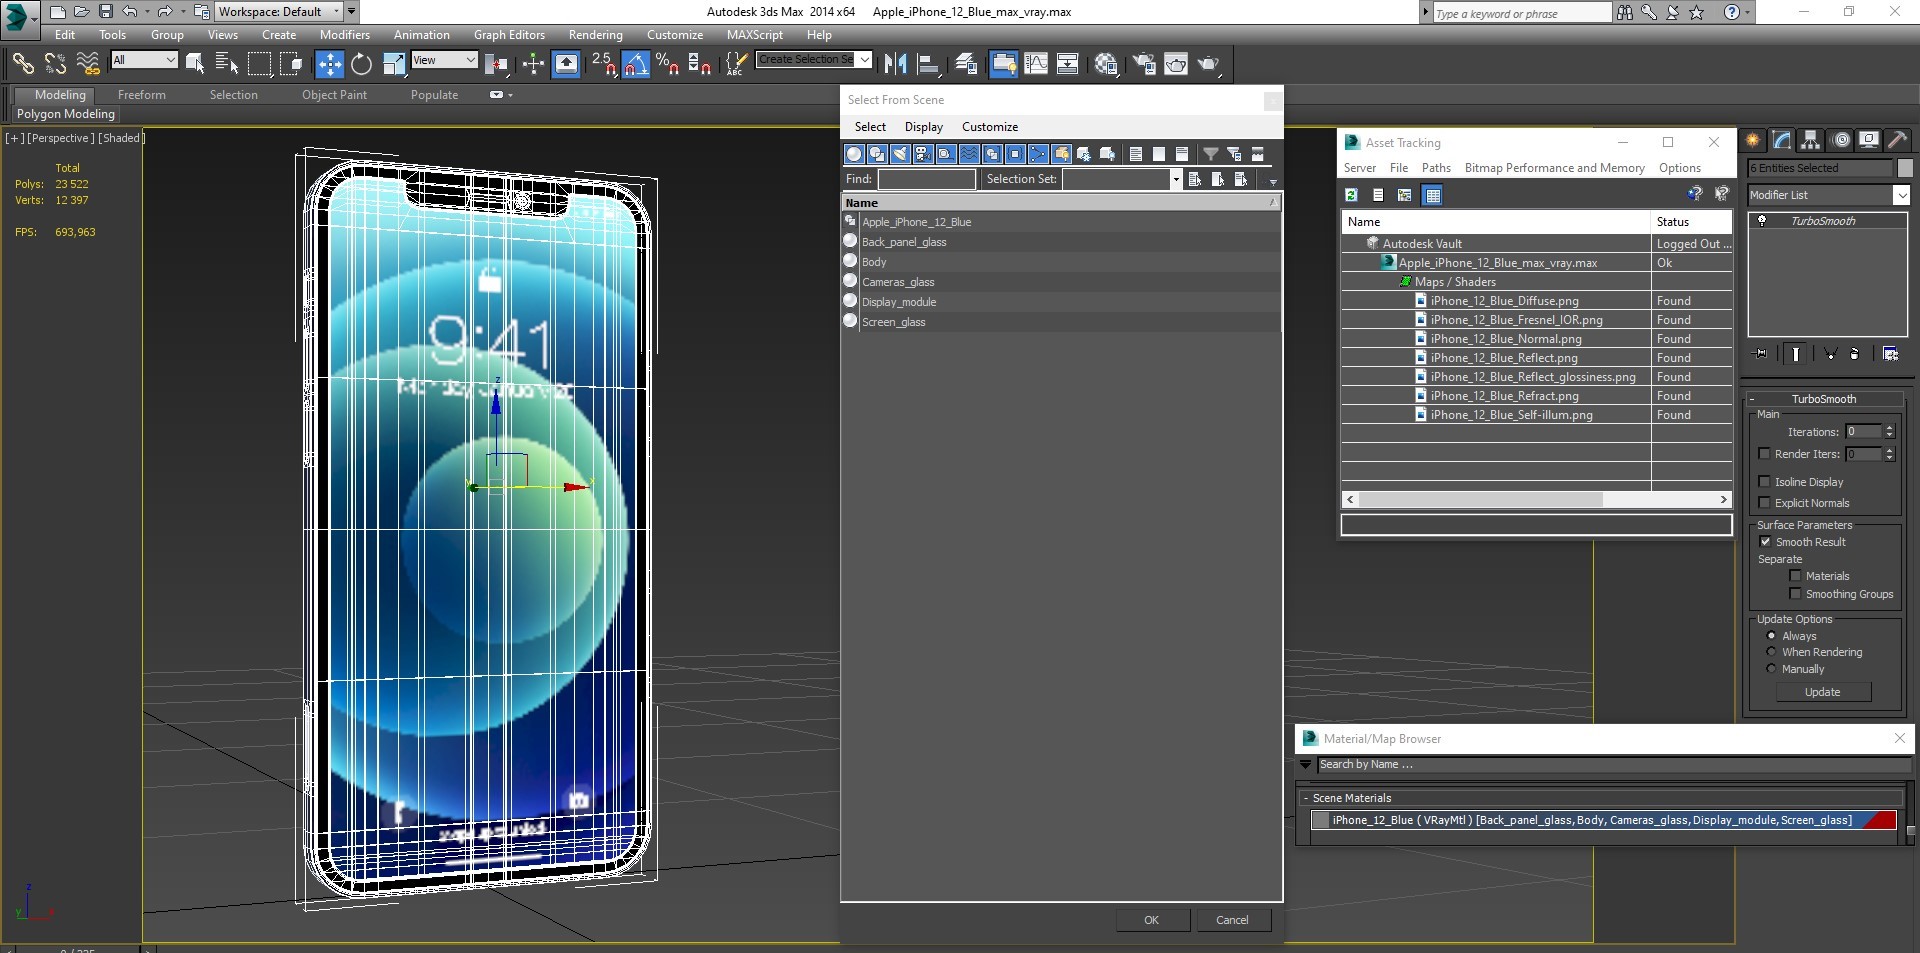Click the Find input field
Screen dimensions: 1920x953
pyautogui.click(x=927, y=179)
